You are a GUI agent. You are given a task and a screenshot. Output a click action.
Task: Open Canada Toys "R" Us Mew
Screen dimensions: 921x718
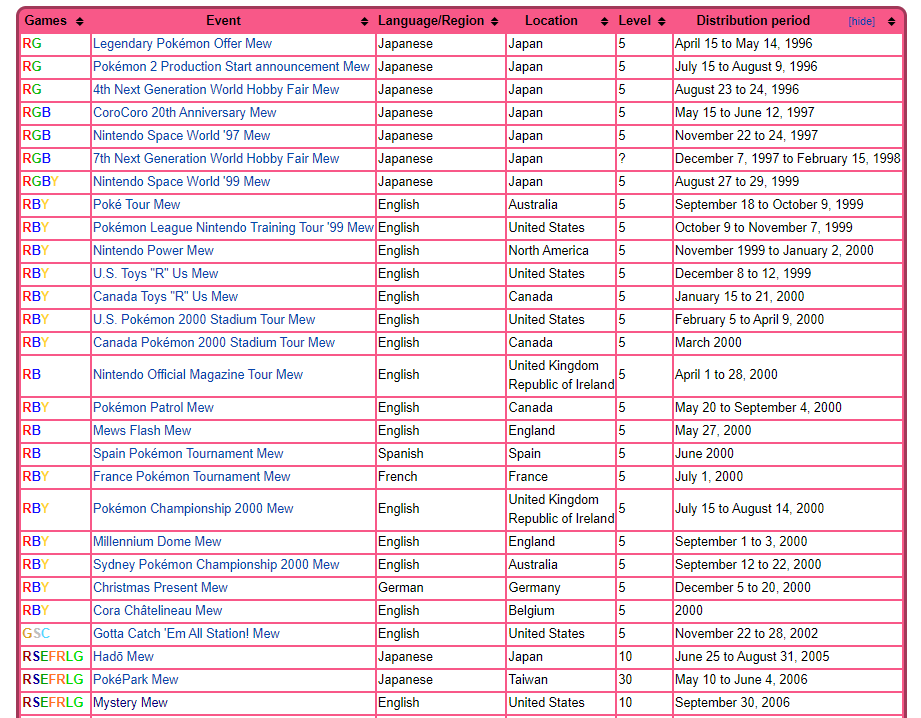click(166, 296)
